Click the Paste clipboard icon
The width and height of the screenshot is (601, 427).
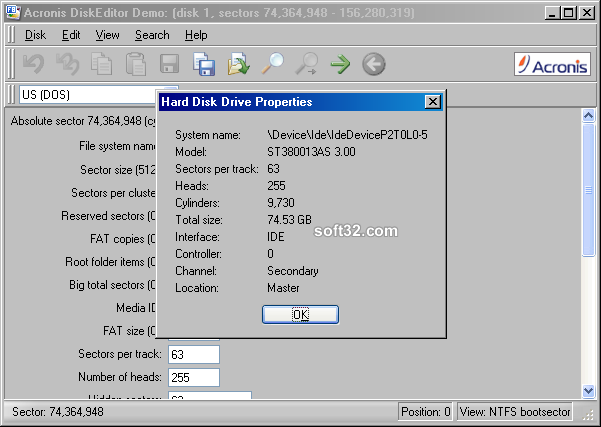click(136, 64)
